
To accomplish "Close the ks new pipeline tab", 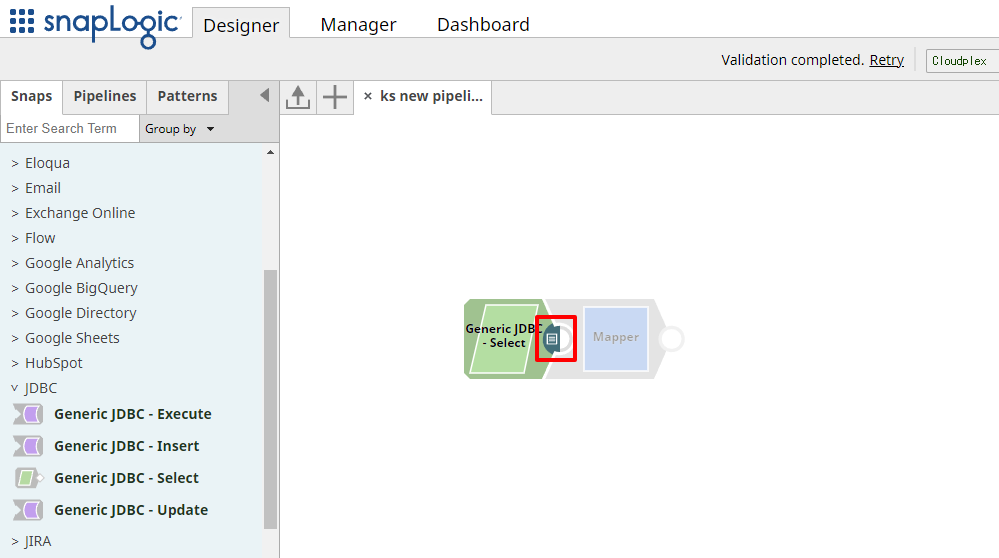I will (x=368, y=96).
